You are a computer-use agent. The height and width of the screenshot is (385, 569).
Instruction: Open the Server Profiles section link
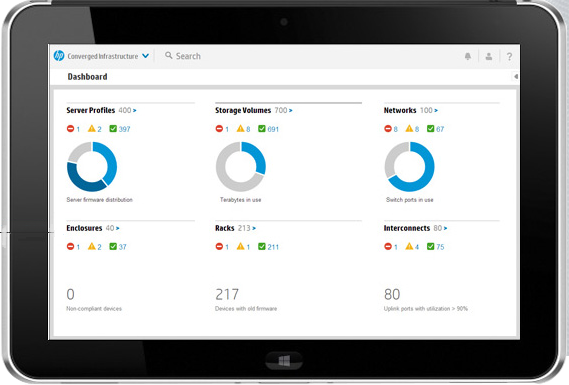point(90,110)
